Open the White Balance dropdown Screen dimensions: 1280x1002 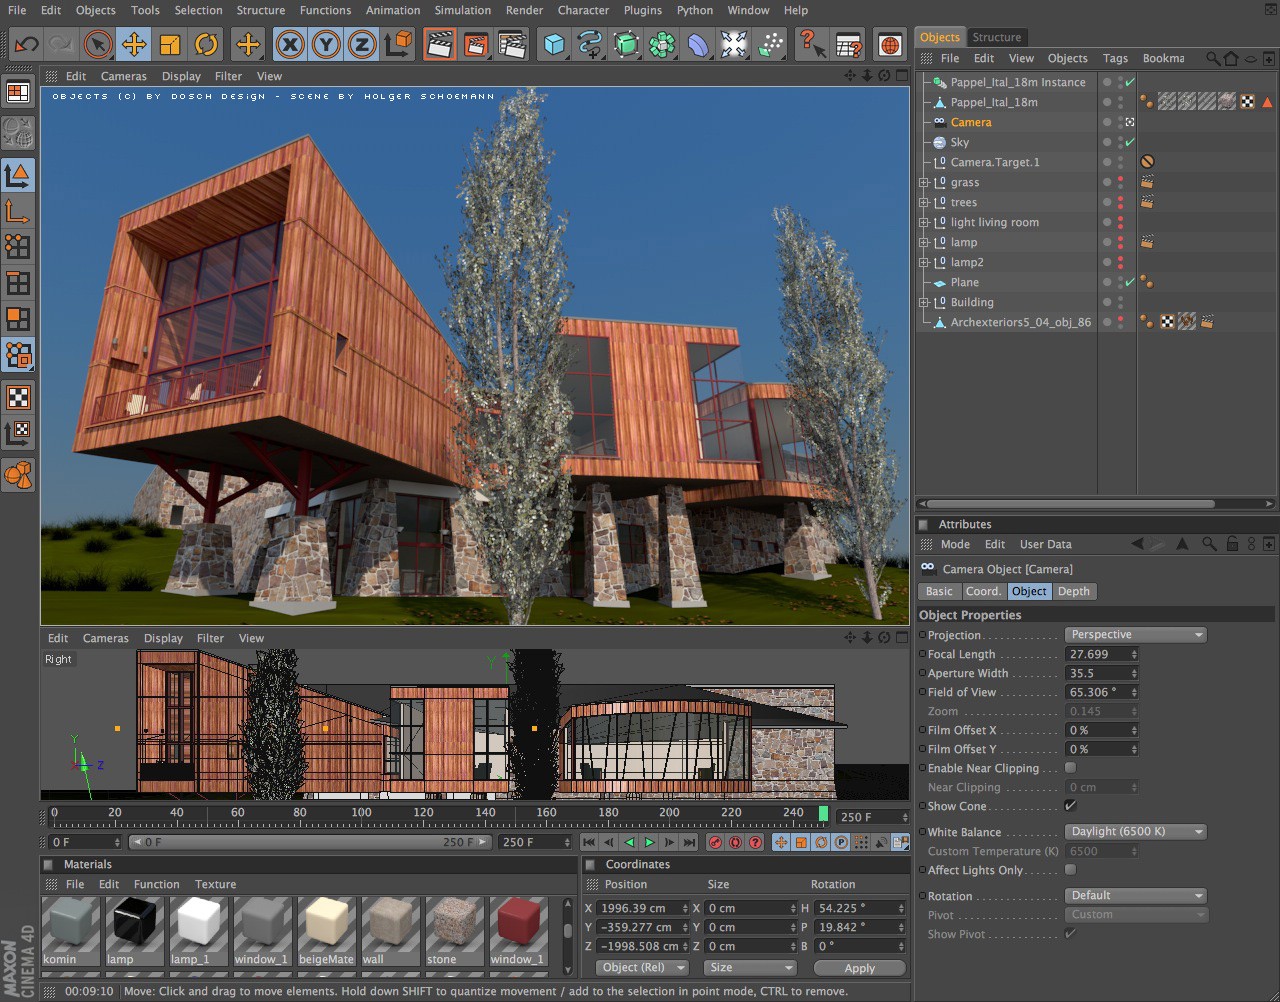[x=1135, y=831]
